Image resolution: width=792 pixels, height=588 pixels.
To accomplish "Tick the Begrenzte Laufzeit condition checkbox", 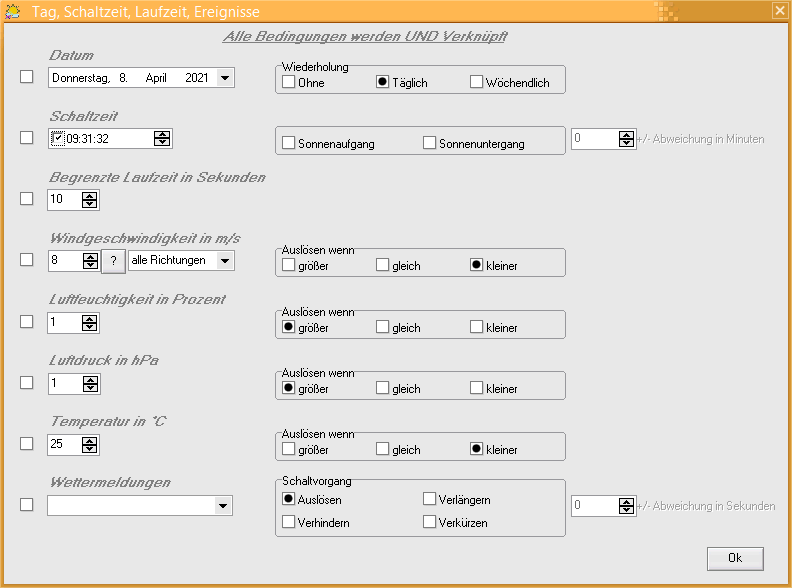I will tap(26, 199).
